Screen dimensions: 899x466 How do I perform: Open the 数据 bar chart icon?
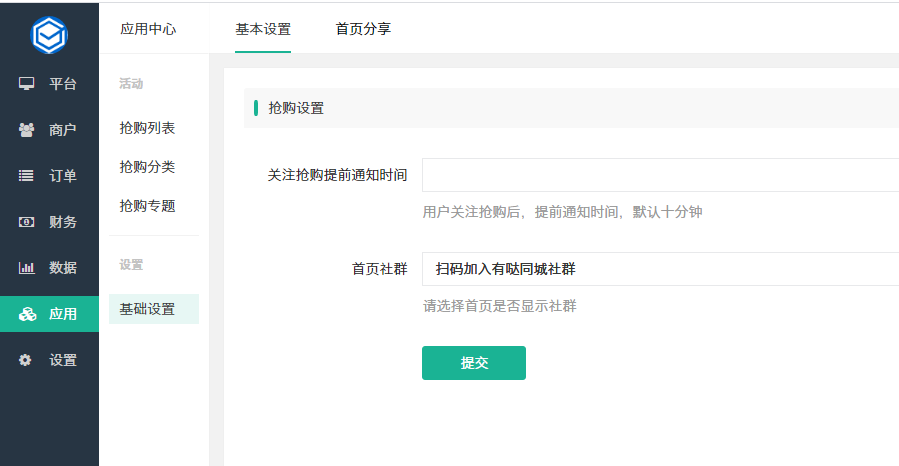[x=26, y=268]
